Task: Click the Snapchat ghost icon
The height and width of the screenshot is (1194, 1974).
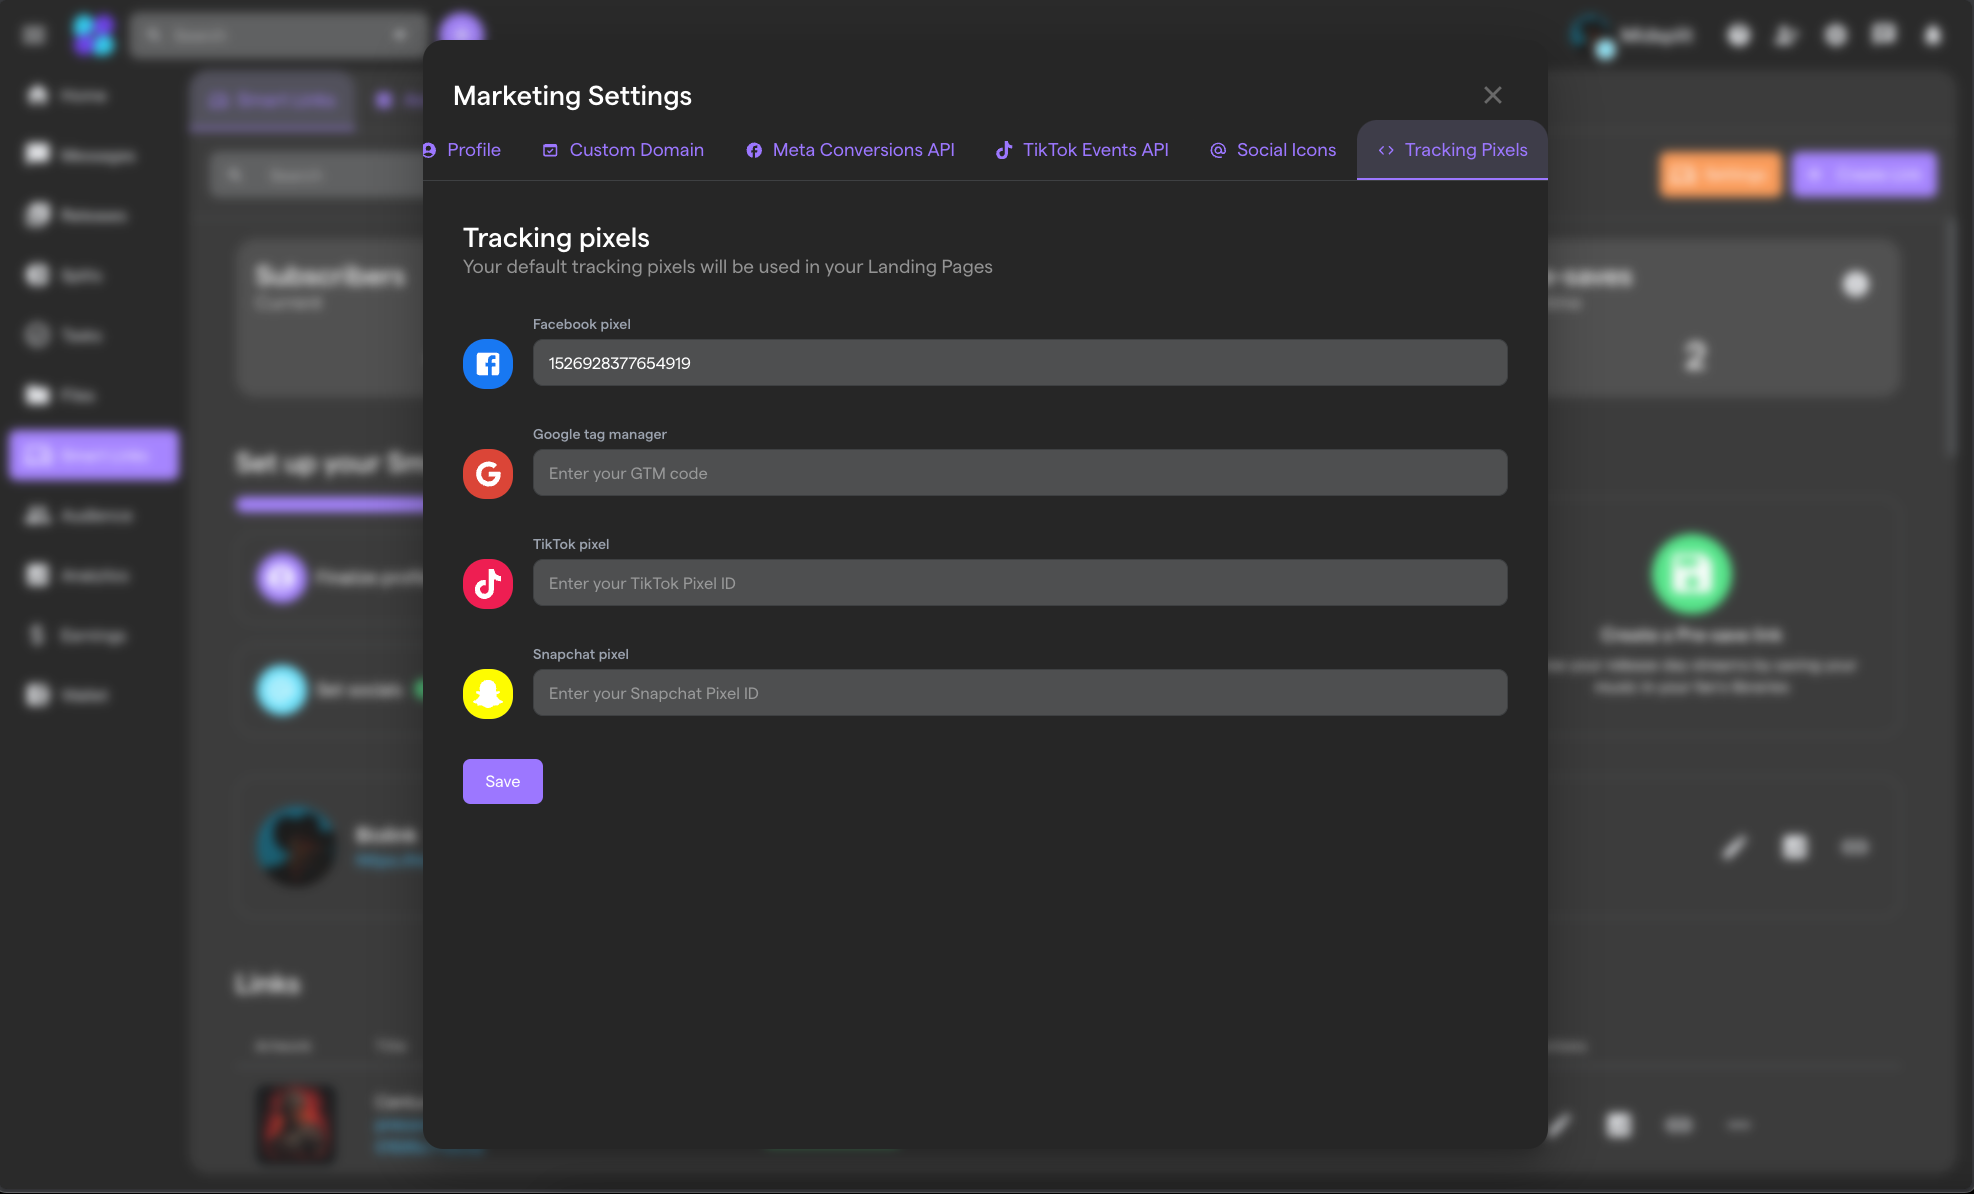Action: (488, 694)
